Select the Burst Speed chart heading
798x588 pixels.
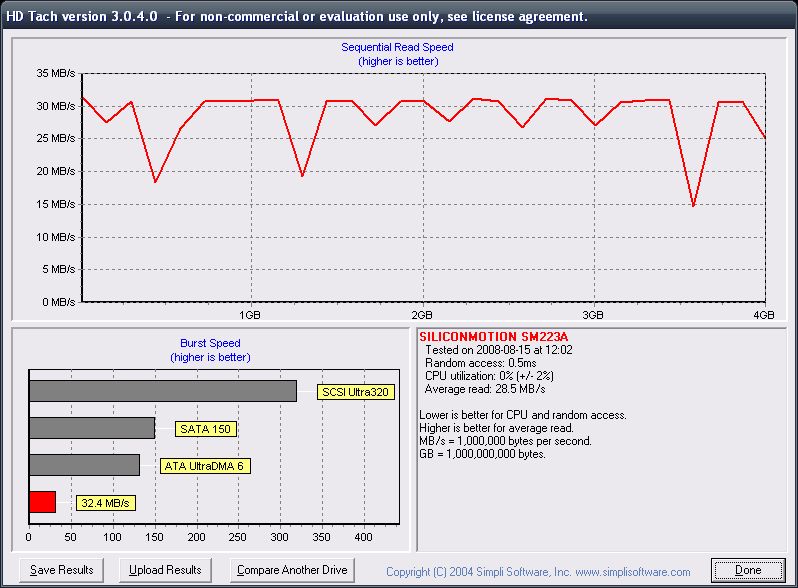click(x=210, y=343)
